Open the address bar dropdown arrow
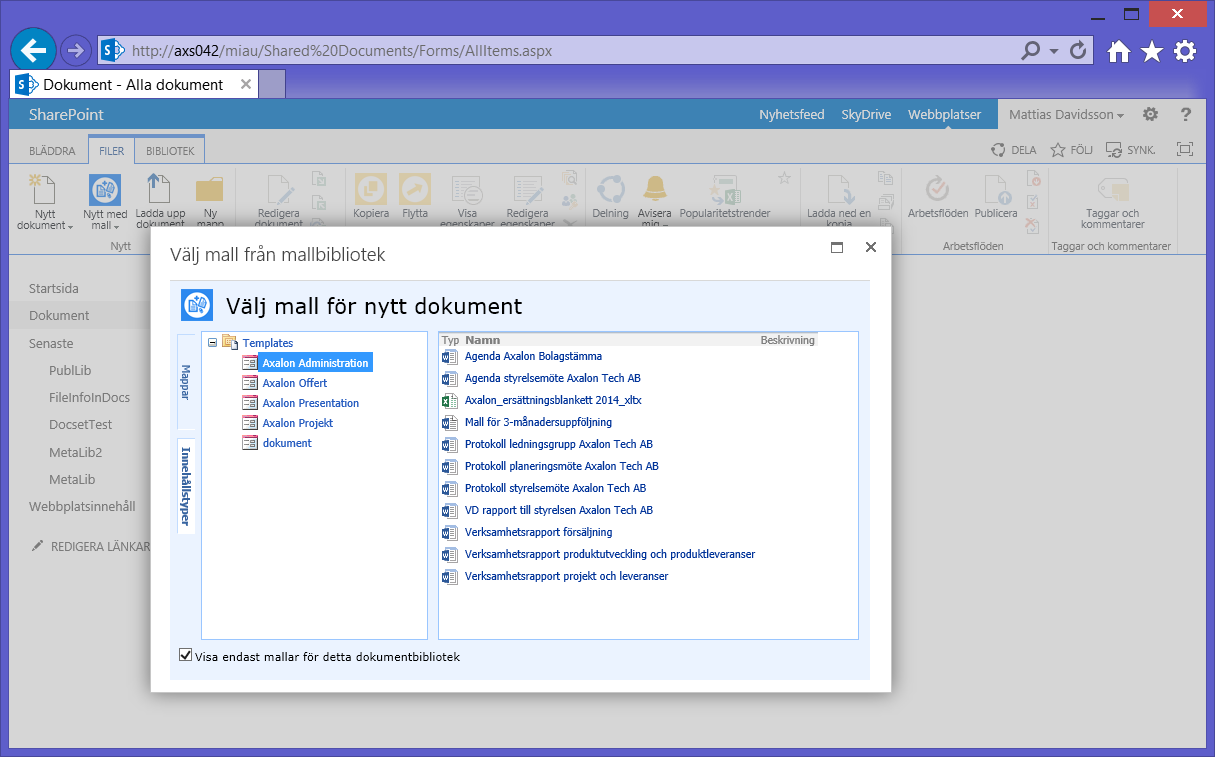 1054,51
